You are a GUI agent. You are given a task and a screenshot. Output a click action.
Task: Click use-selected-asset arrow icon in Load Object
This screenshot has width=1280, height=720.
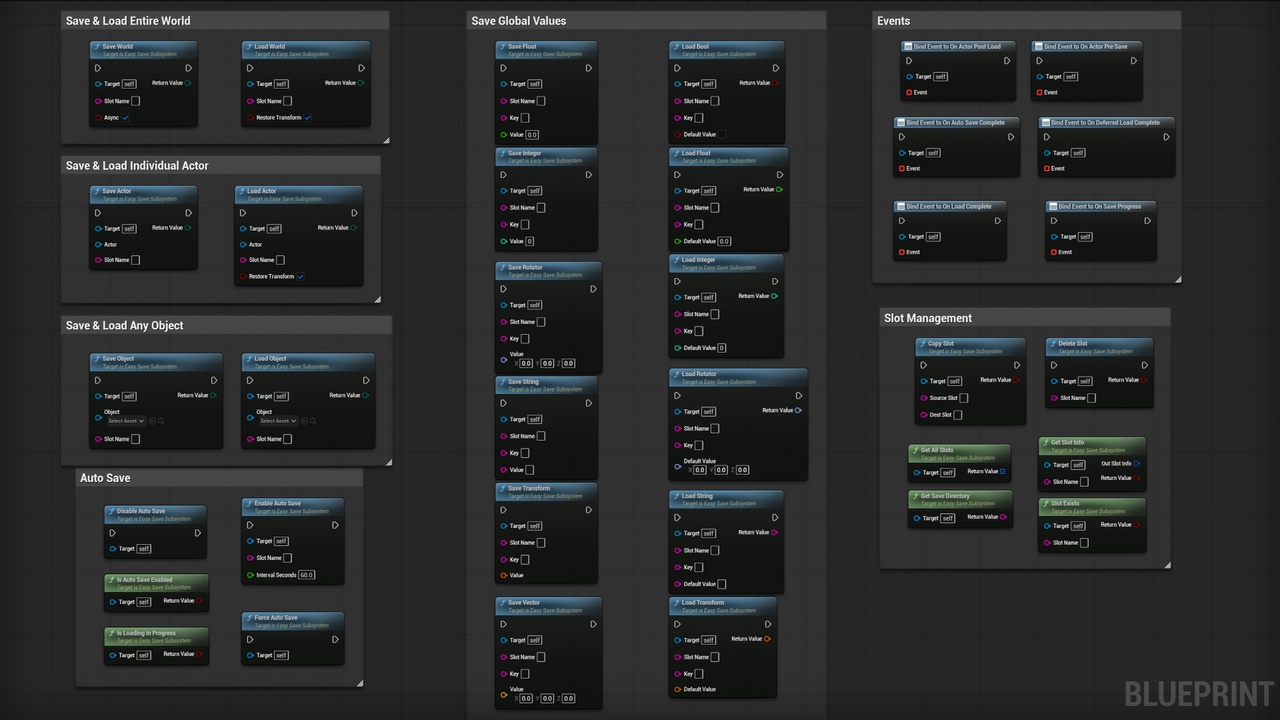point(304,421)
